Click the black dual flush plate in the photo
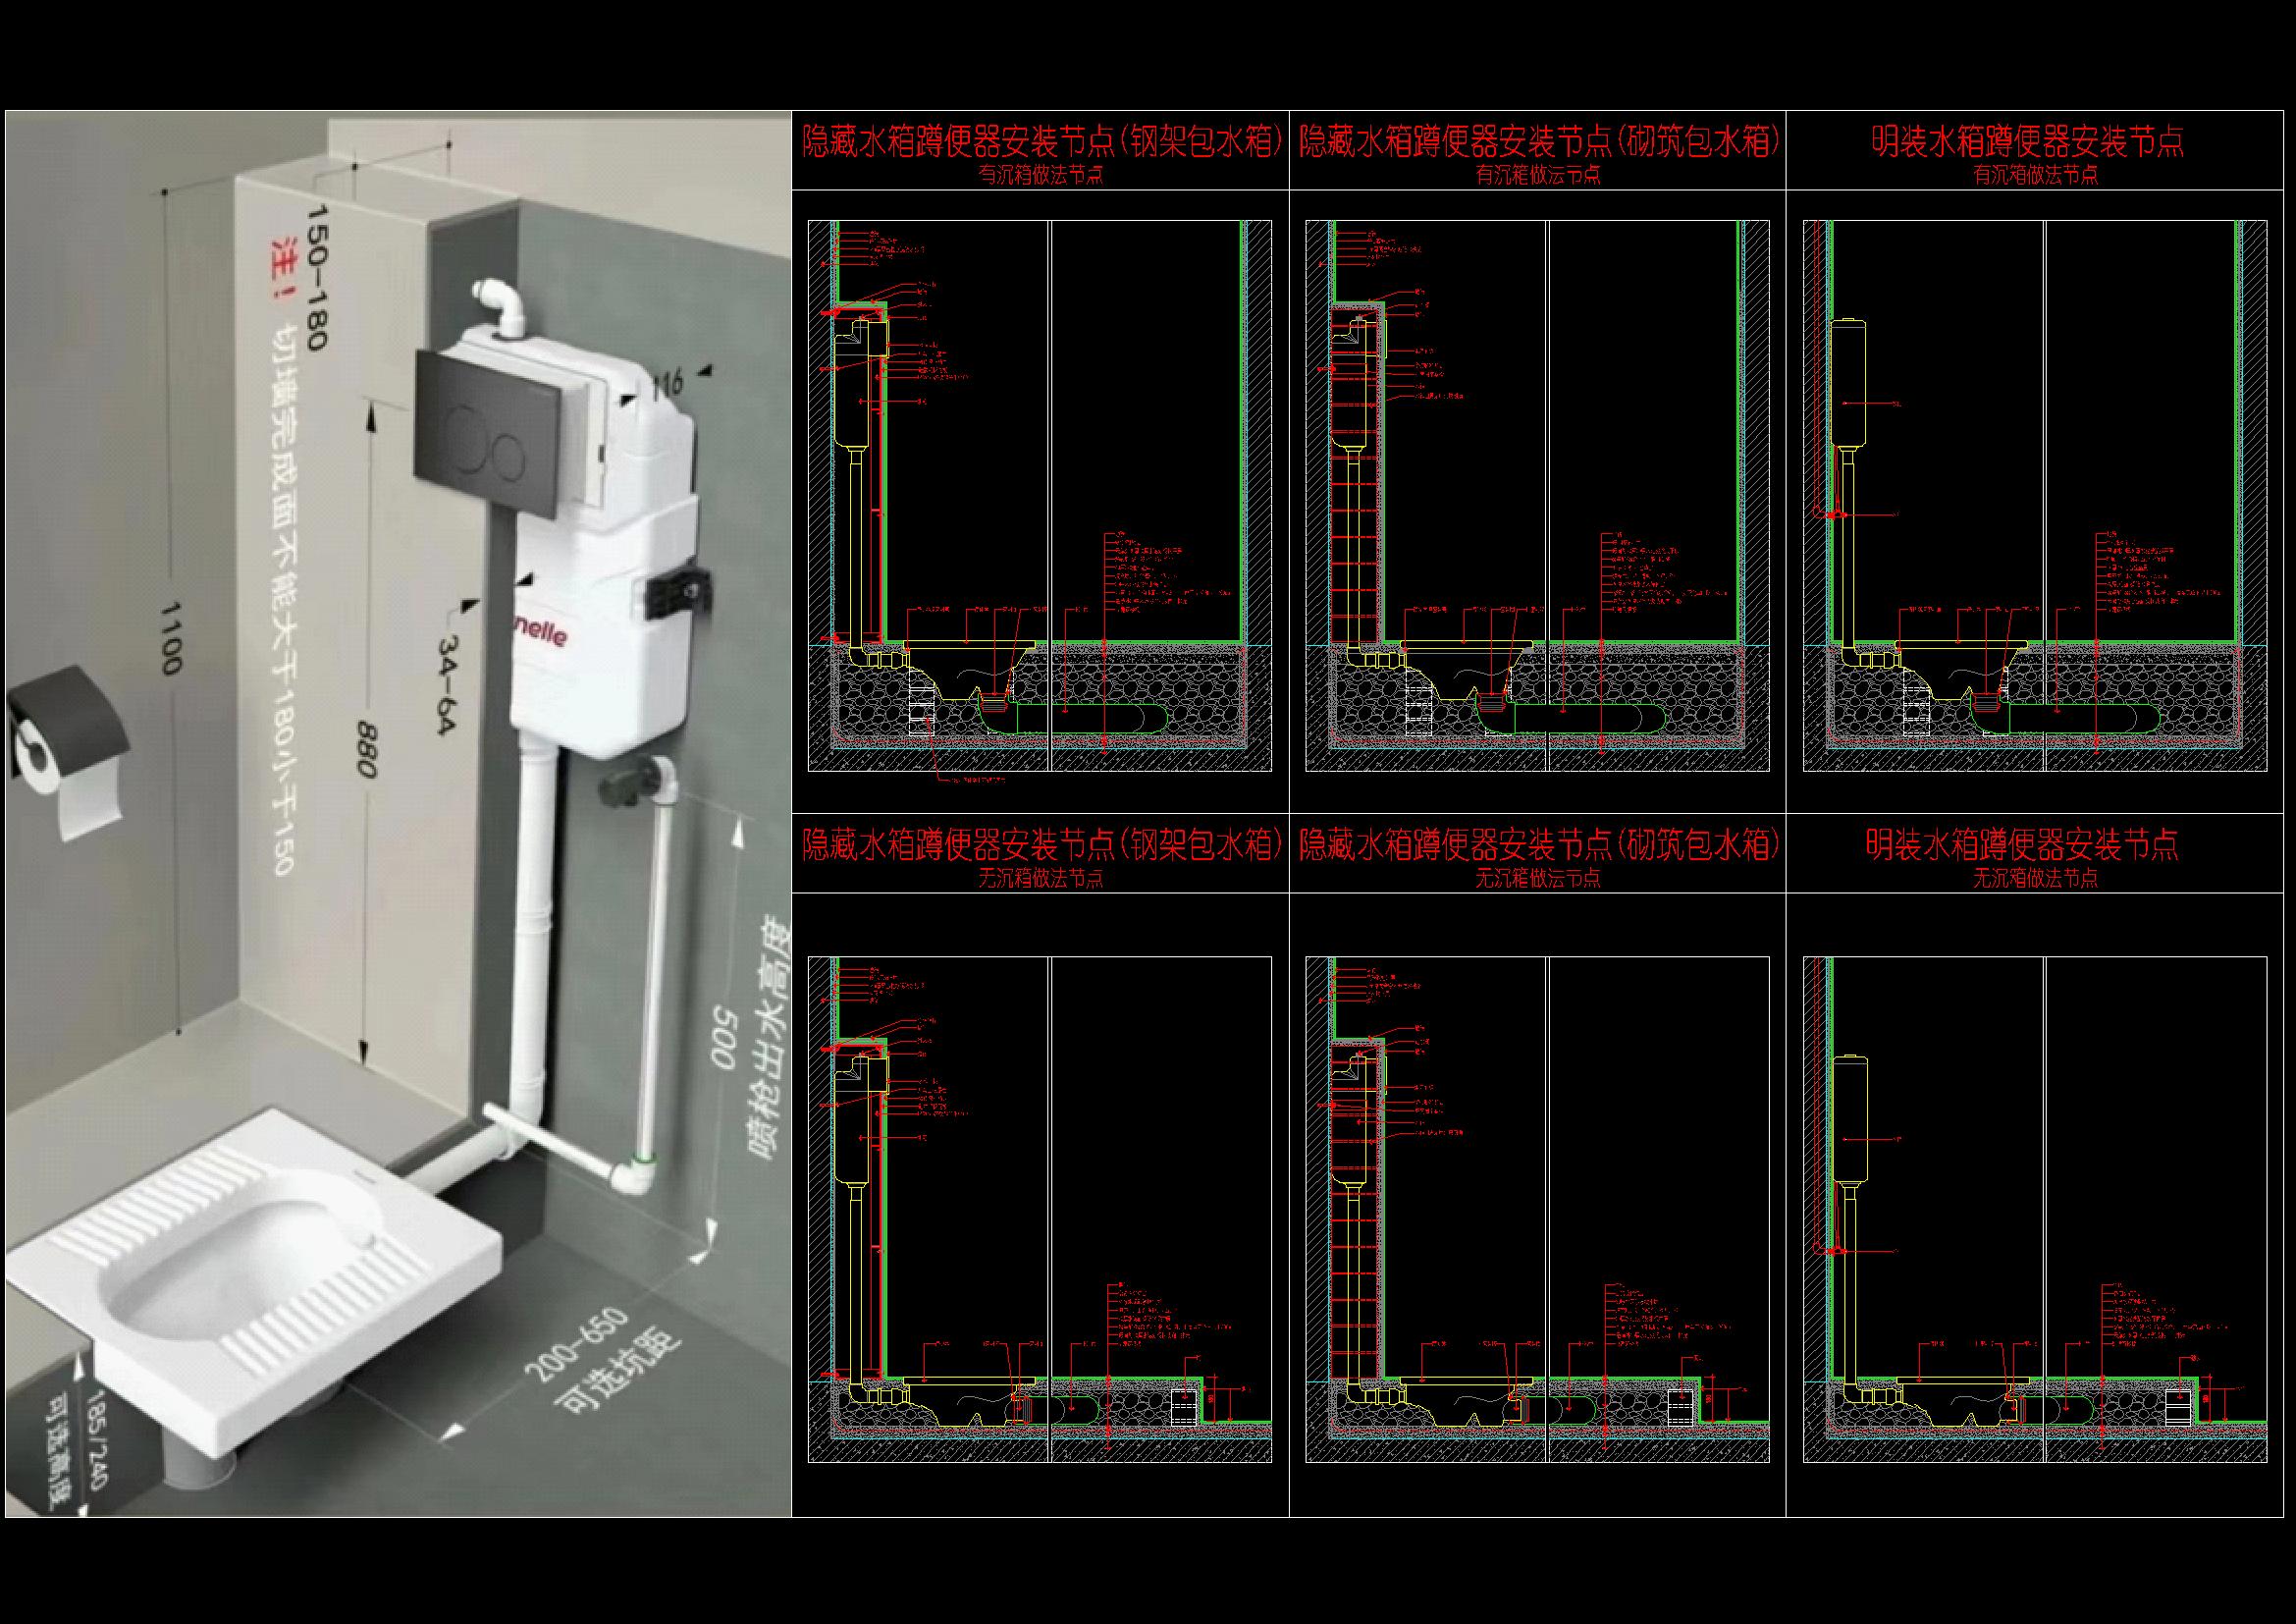Image resolution: width=2296 pixels, height=1624 pixels. (x=486, y=433)
